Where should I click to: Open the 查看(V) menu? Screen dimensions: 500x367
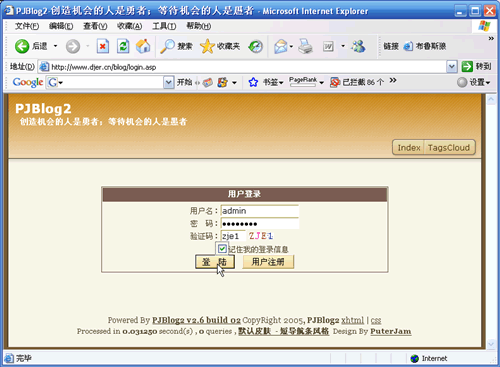click(x=95, y=26)
